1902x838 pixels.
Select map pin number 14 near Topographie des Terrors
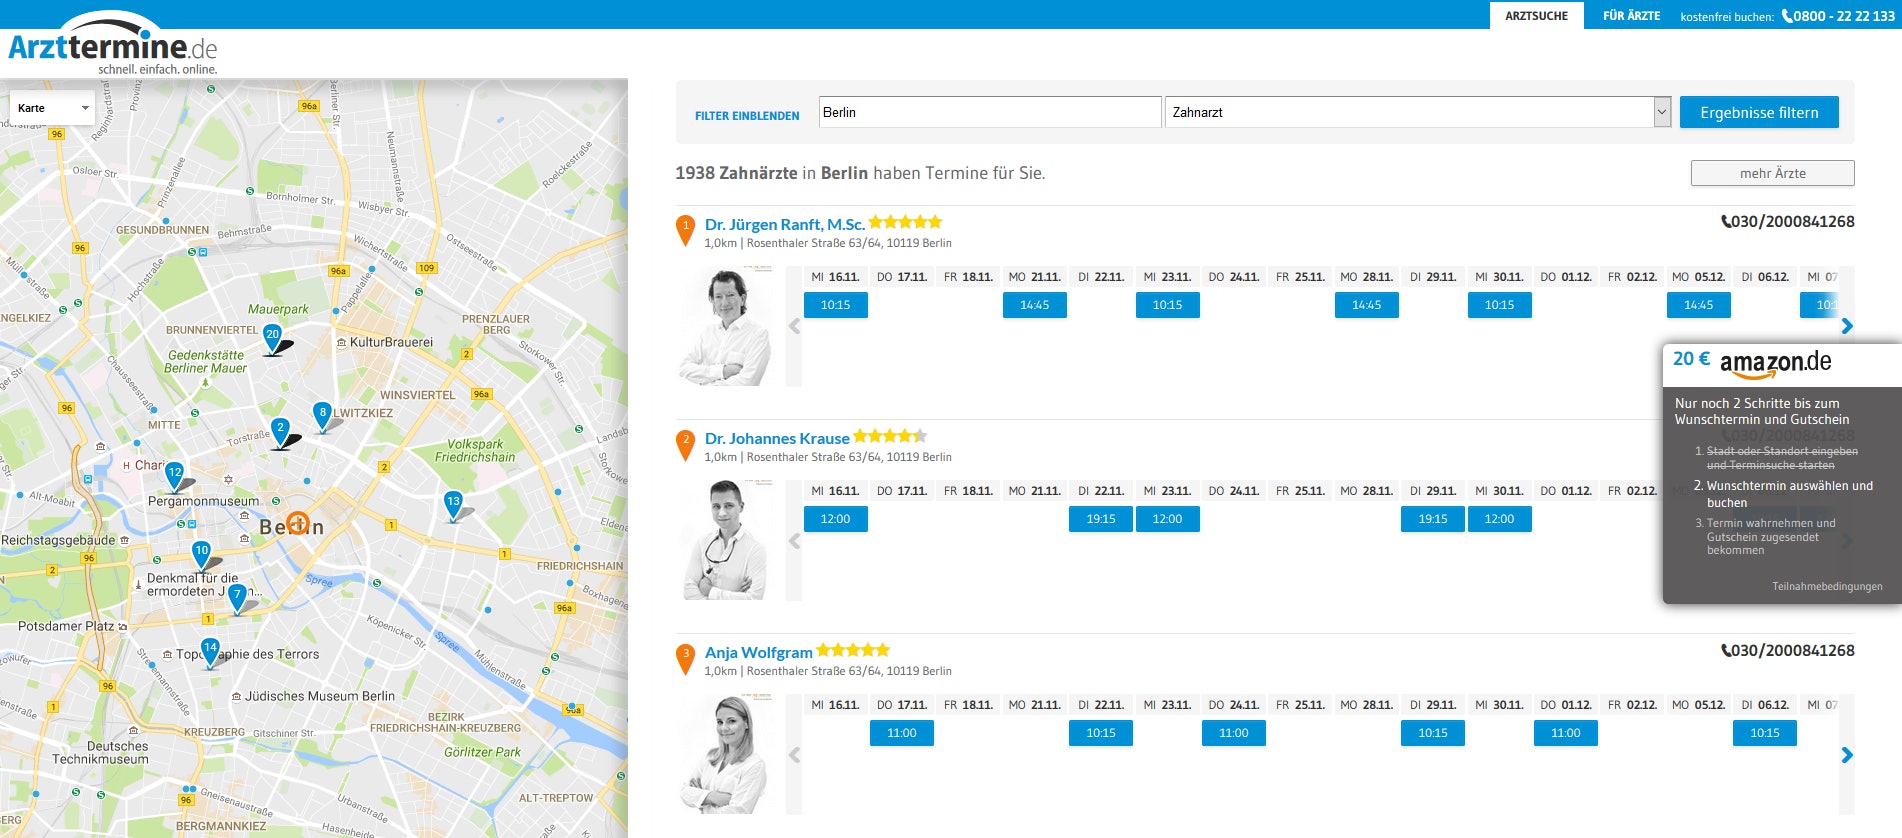pyautogui.click(x=210, y=650)
